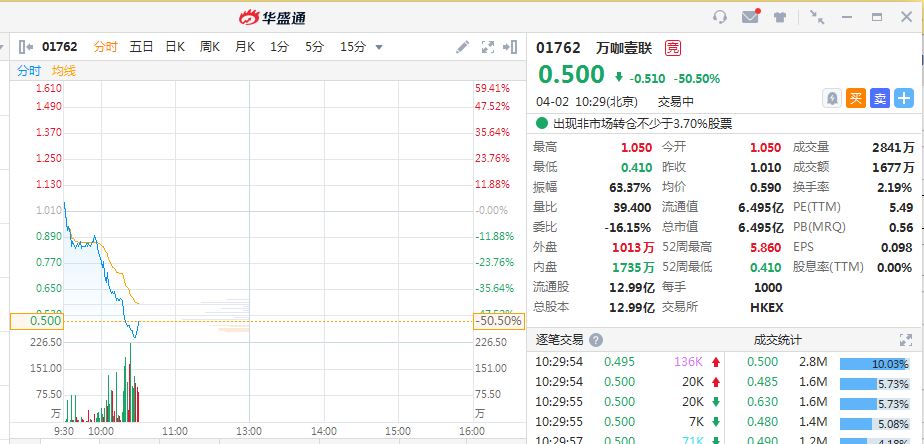Expand the trade statistics panel
The height and width of the screenshot is (444, 924).
906,340
